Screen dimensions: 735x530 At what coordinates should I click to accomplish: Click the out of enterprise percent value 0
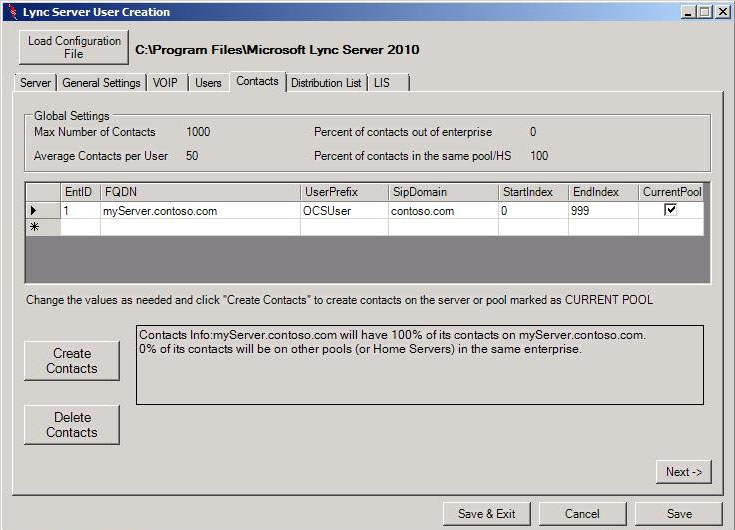(x=533, y=132)
